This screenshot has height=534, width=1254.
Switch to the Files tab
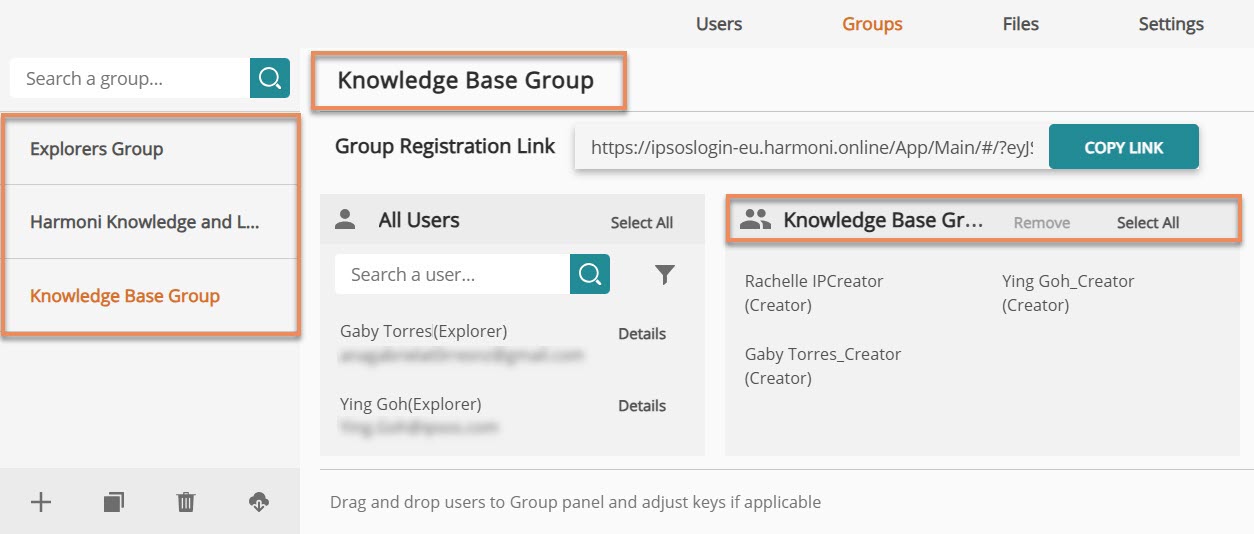click(1021, 24)
